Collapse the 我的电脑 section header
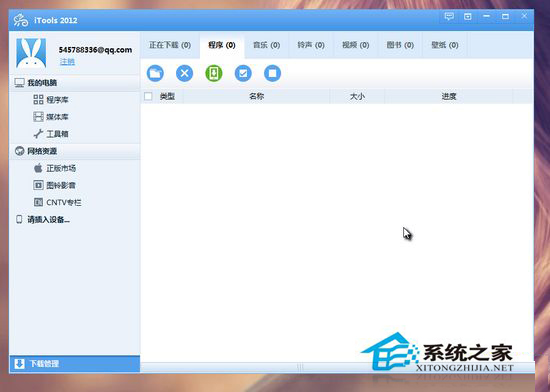The image size is (550, 392). [75, 83]
